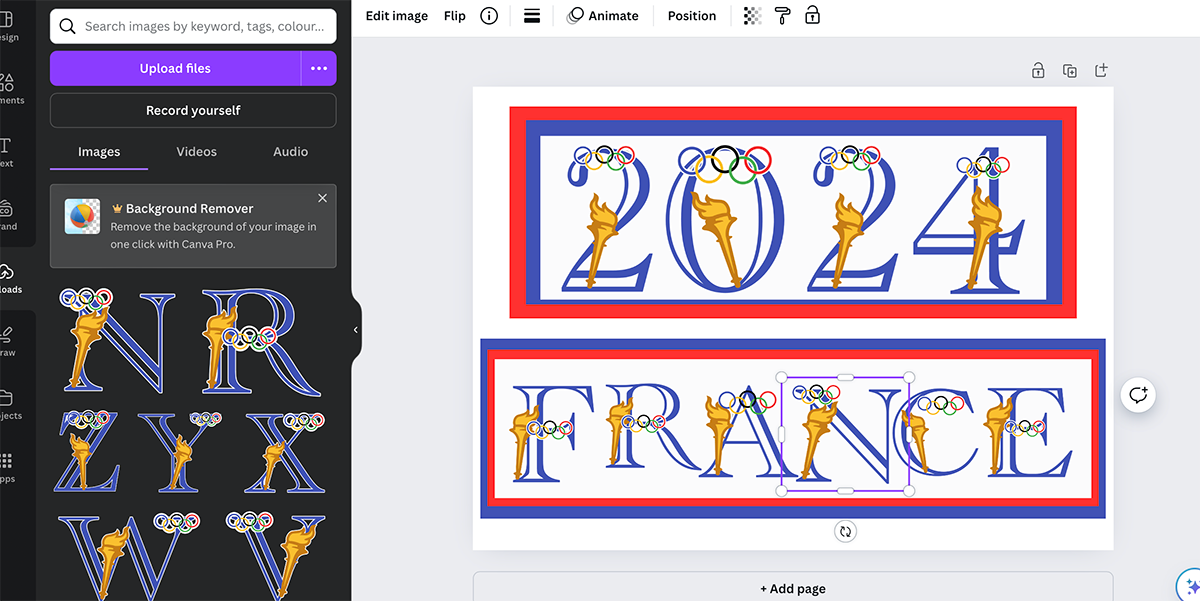Add a new page using the icon above the canvas
1200x601 pixels.
[1101, 71]
